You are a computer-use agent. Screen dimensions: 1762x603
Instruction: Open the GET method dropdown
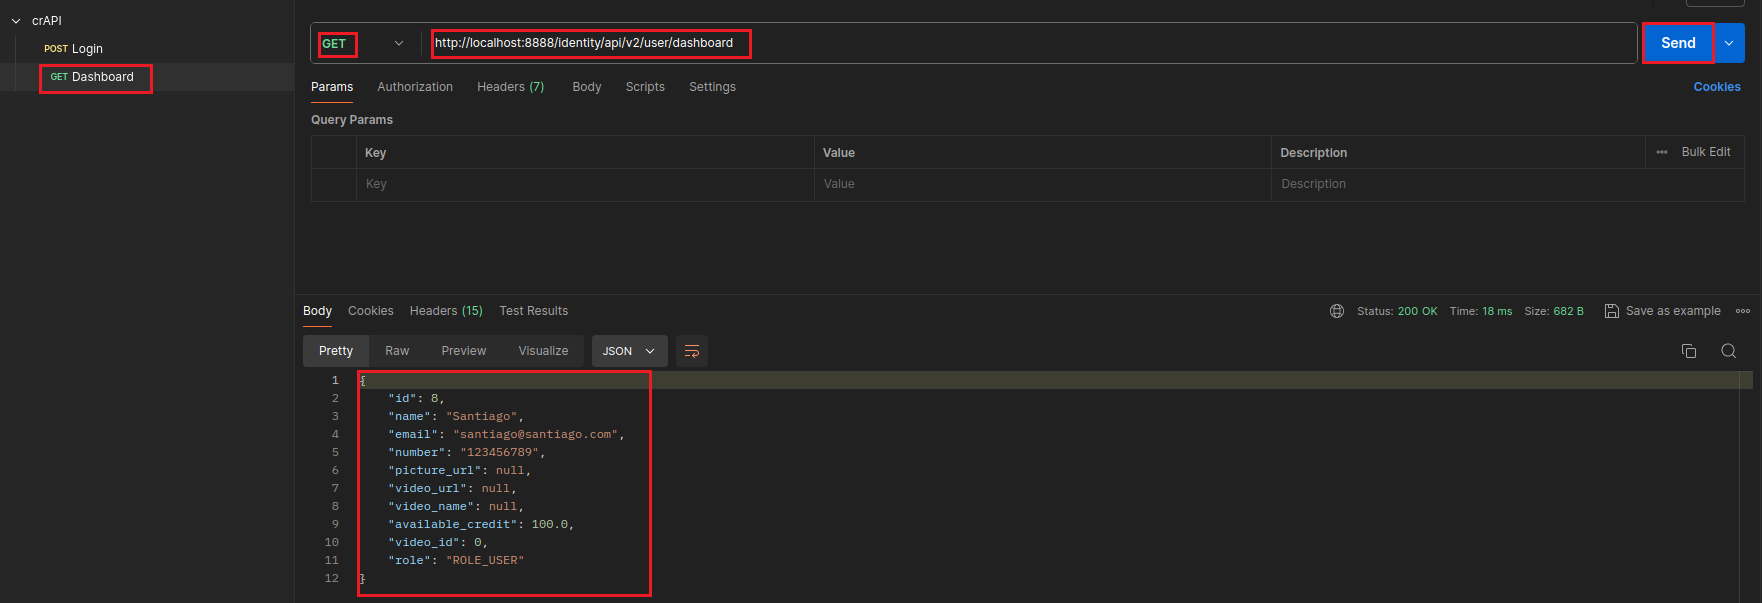tap(398, 43)
